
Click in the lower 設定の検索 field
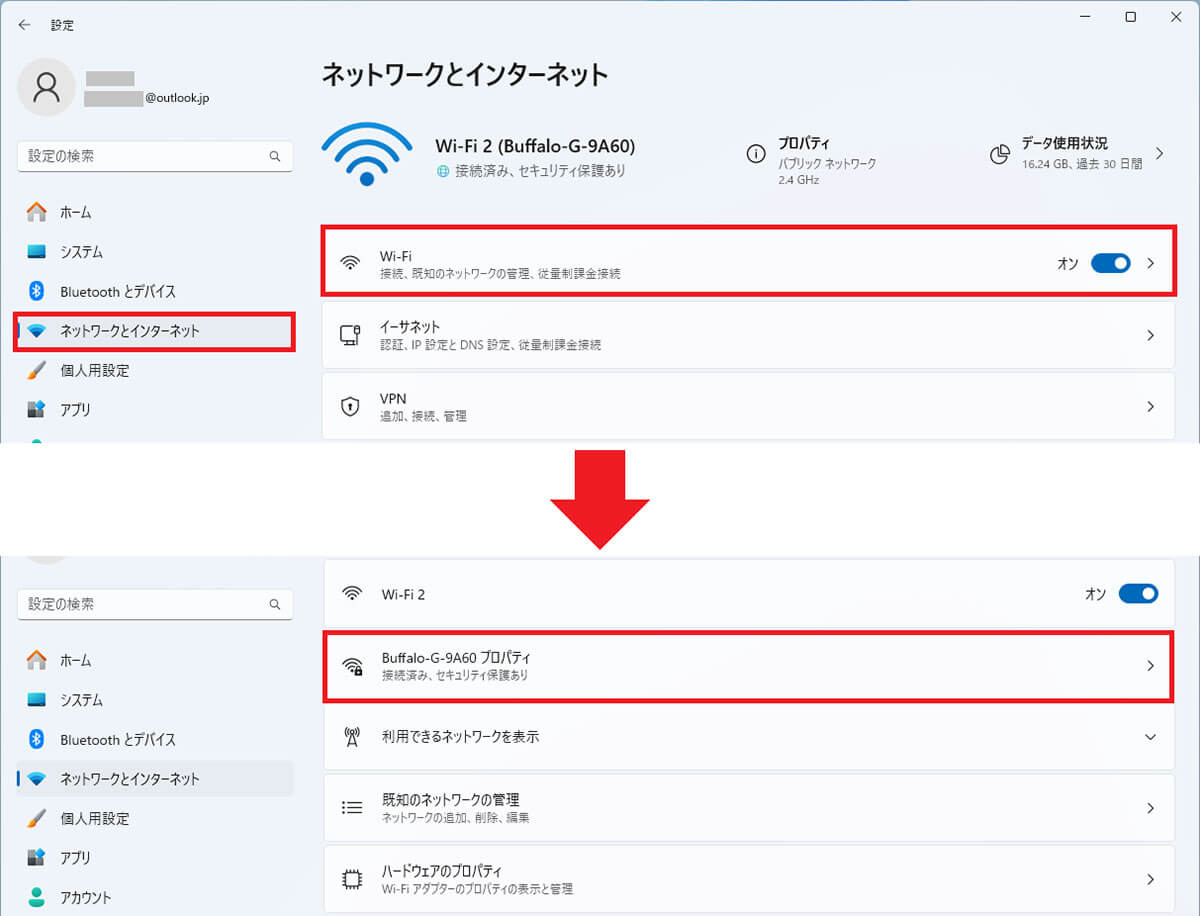(155, 605)
